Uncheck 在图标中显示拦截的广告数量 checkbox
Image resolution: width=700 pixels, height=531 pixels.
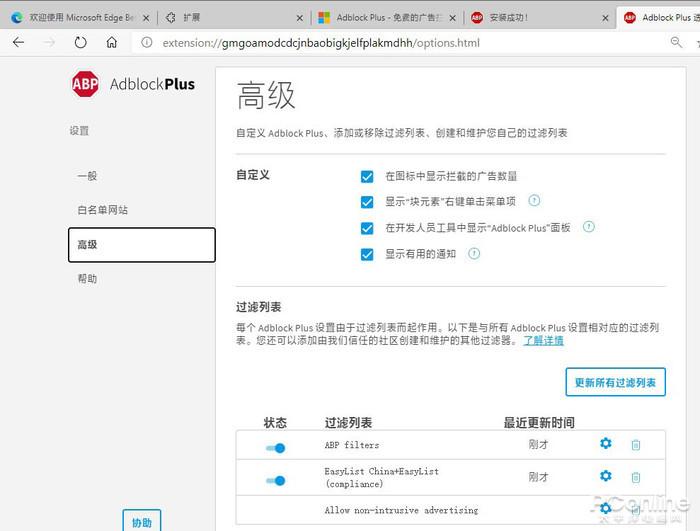367,176
